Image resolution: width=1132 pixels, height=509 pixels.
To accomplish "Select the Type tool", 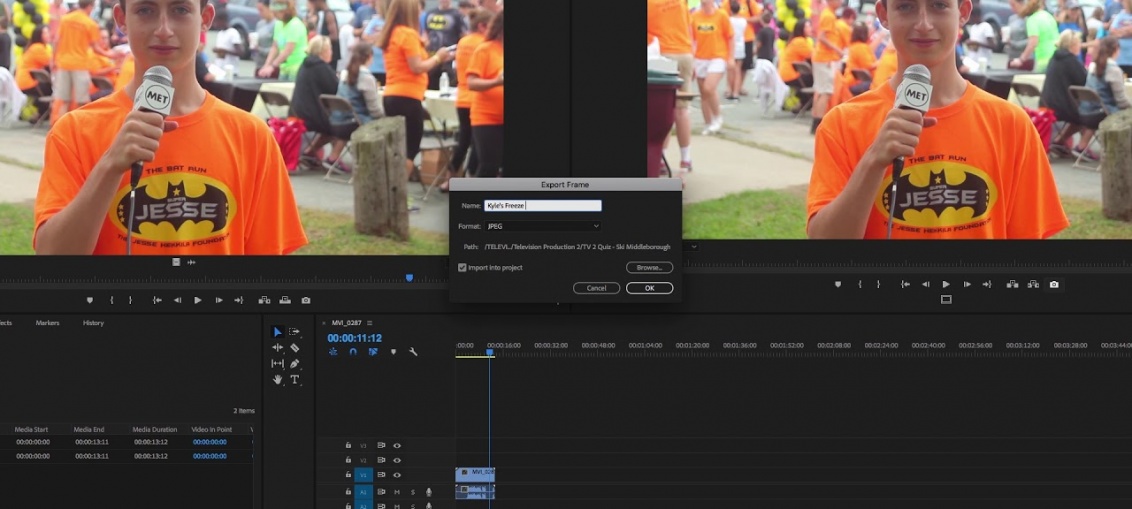I will [x=295, y=380].
